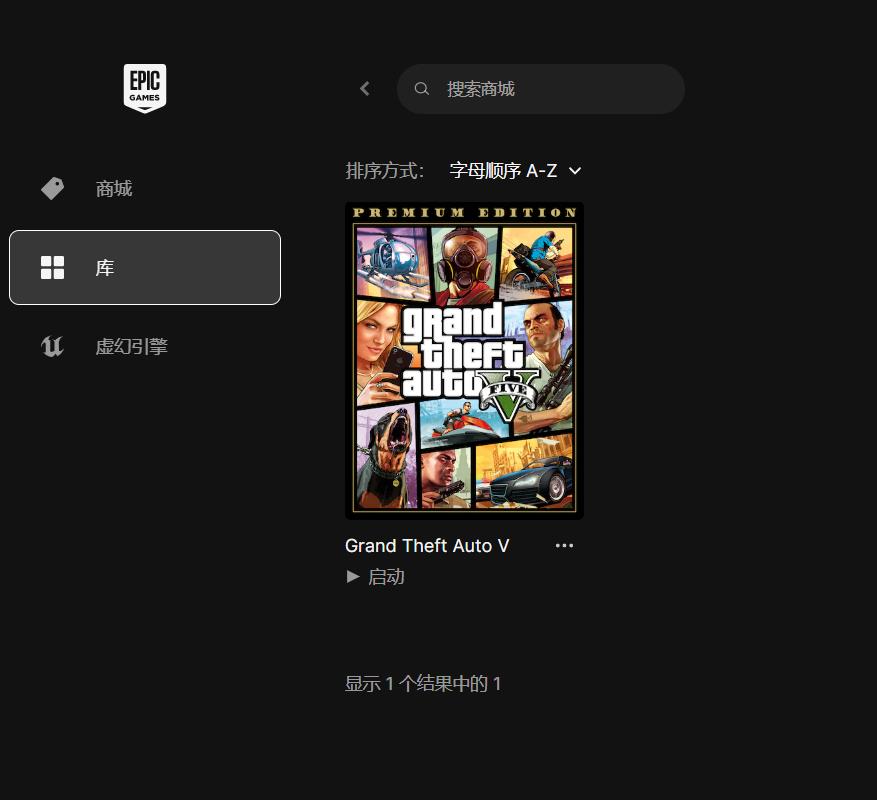
Task: Click the play triangle beside 启动
Action: tap(353, 576)
